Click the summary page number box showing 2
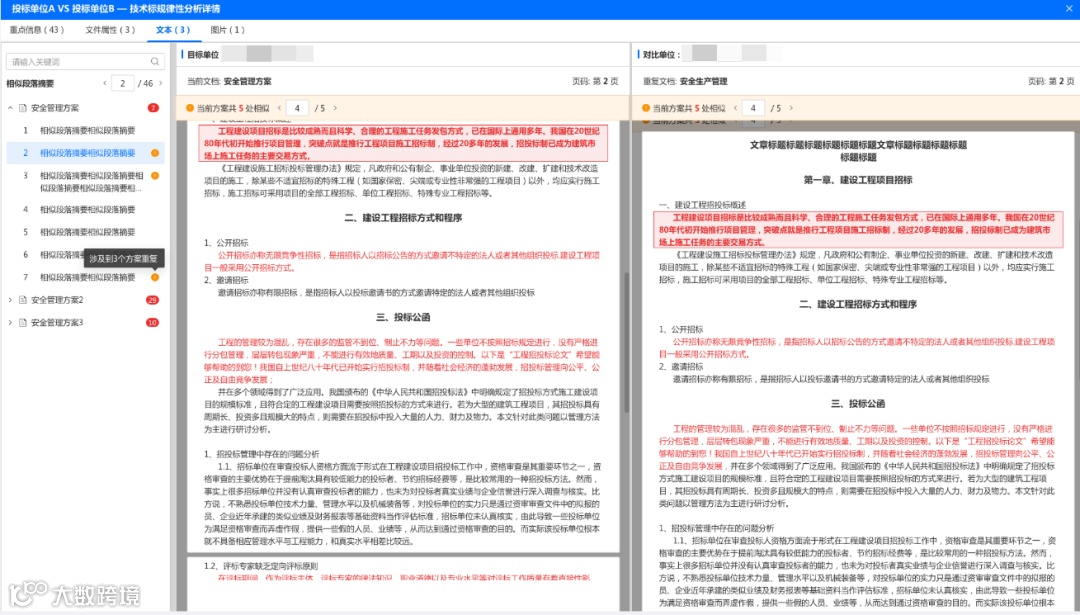1080x615 pixels. [x=123, y=83]
